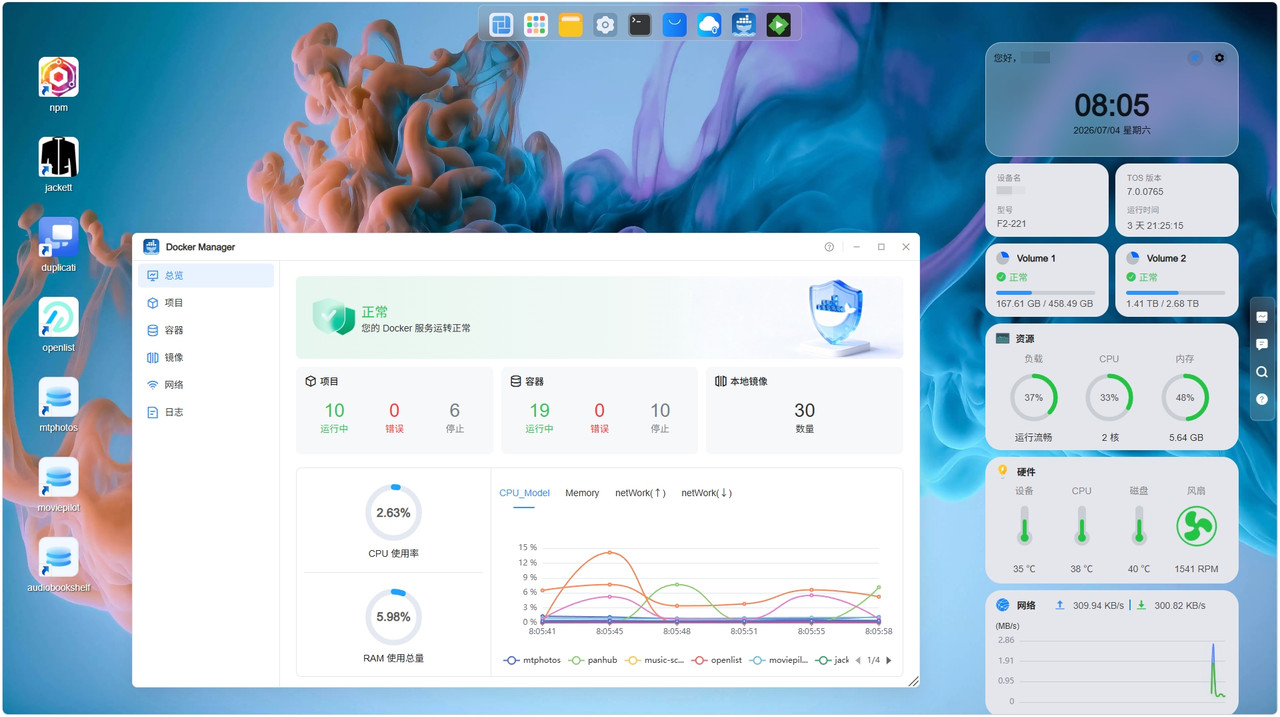This screenshot has width=1280, height=717.
Task: Select 总览 in Docker Manager sidebar
Action: point(206,275)
